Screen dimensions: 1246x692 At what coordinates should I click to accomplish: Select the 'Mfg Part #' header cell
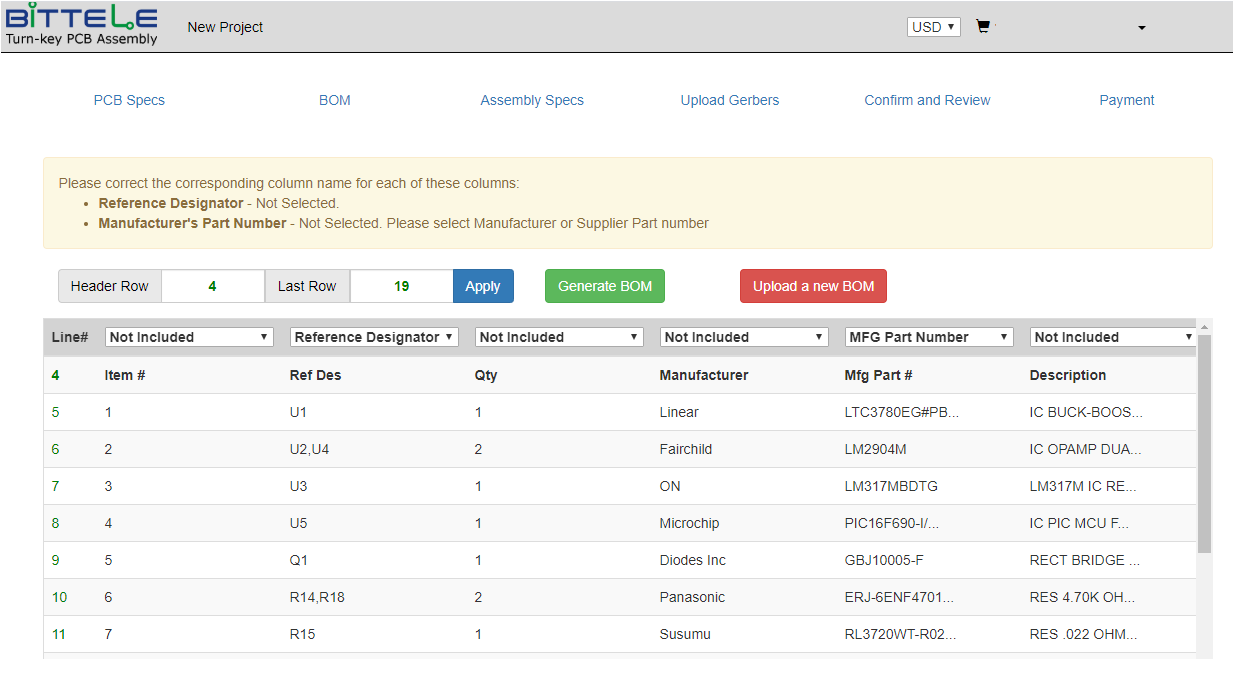click(x=878, y=375)
